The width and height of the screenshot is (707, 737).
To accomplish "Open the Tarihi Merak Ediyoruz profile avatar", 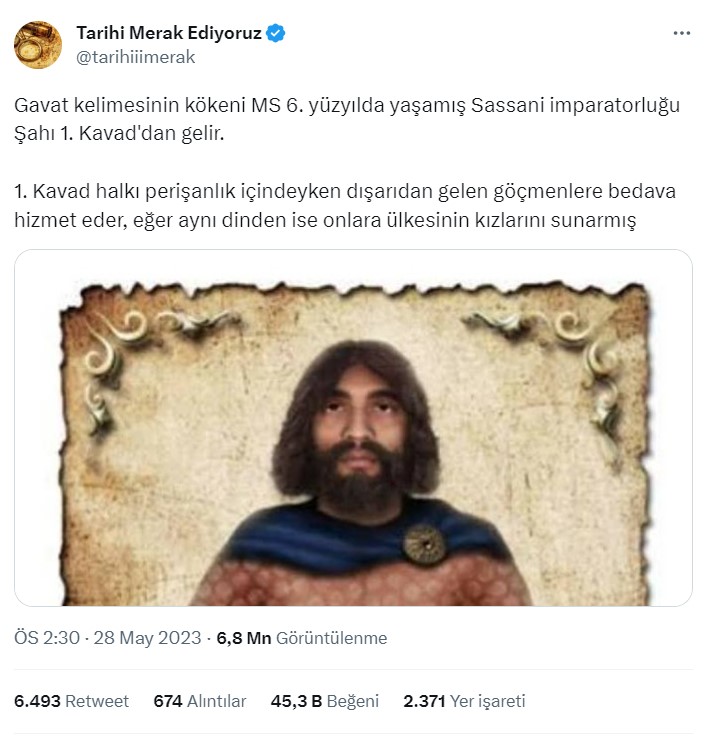I will (x=37, y=45).
